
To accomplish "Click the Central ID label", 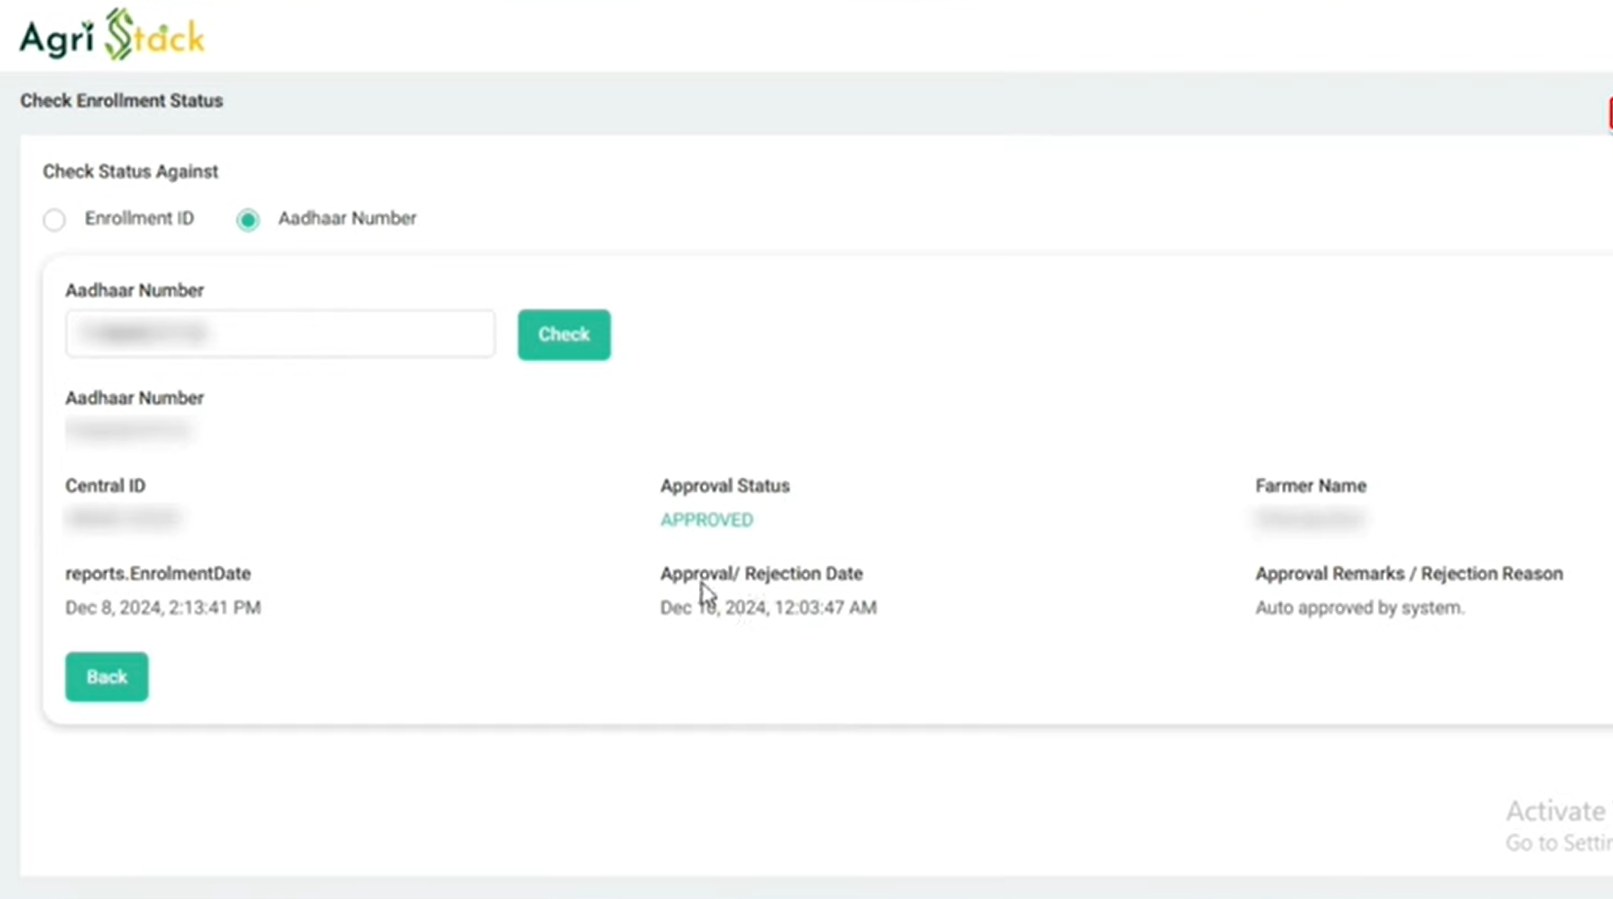I will [105, 486].
